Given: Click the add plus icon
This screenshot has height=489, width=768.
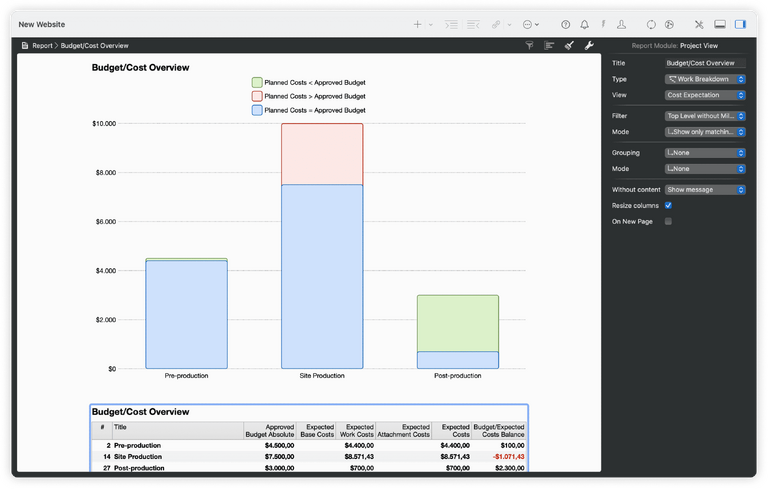Looking at the screenshot, I should coord(418,24).
